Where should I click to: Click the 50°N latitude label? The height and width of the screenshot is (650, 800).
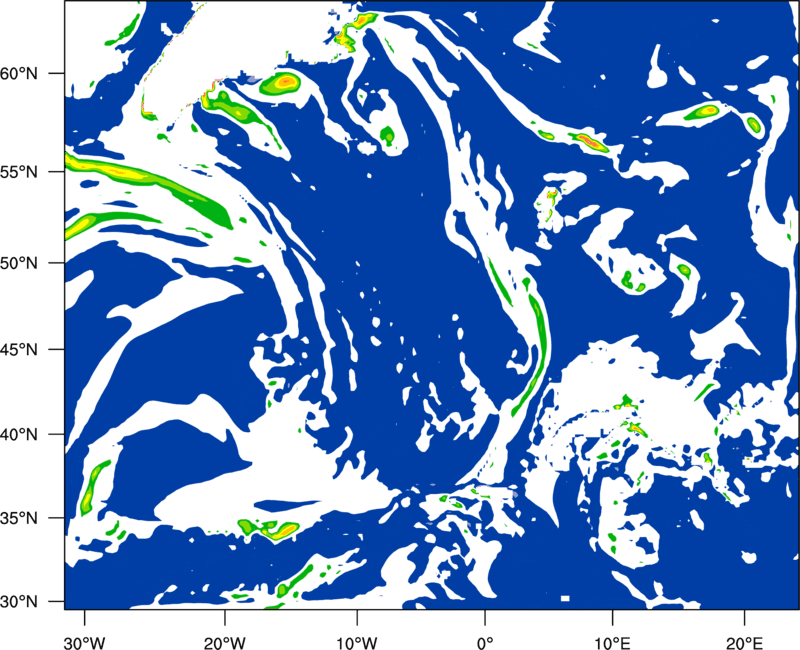(19, 263)
